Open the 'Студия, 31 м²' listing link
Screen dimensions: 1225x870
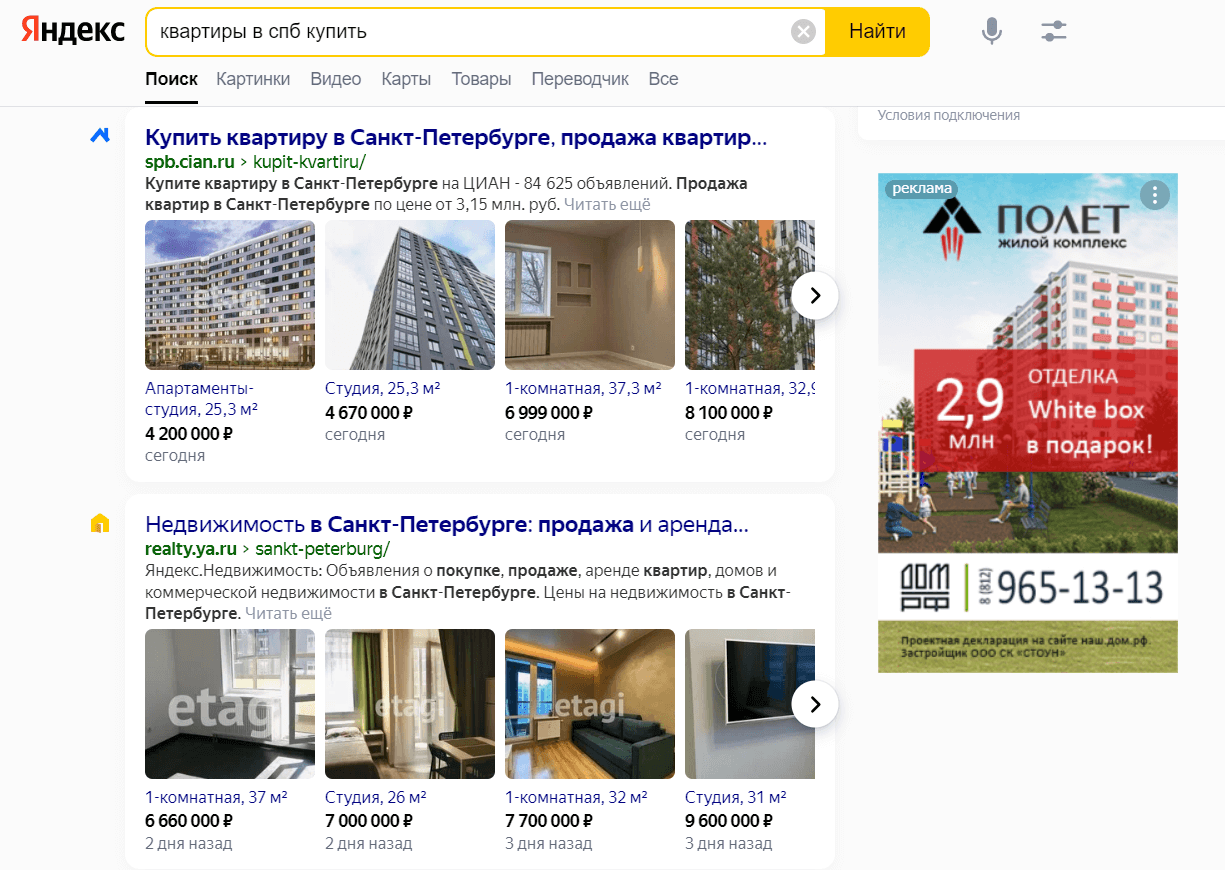736,797
